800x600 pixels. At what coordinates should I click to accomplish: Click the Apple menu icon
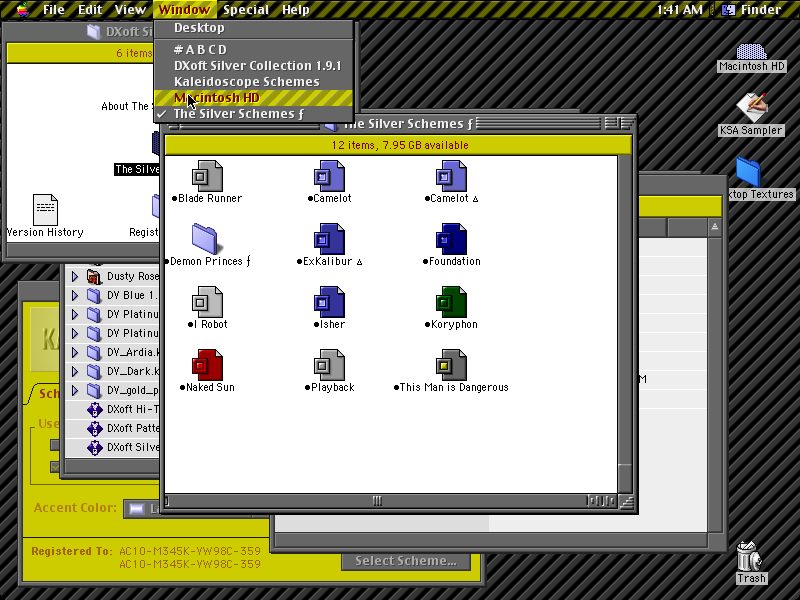coord(22,10)
